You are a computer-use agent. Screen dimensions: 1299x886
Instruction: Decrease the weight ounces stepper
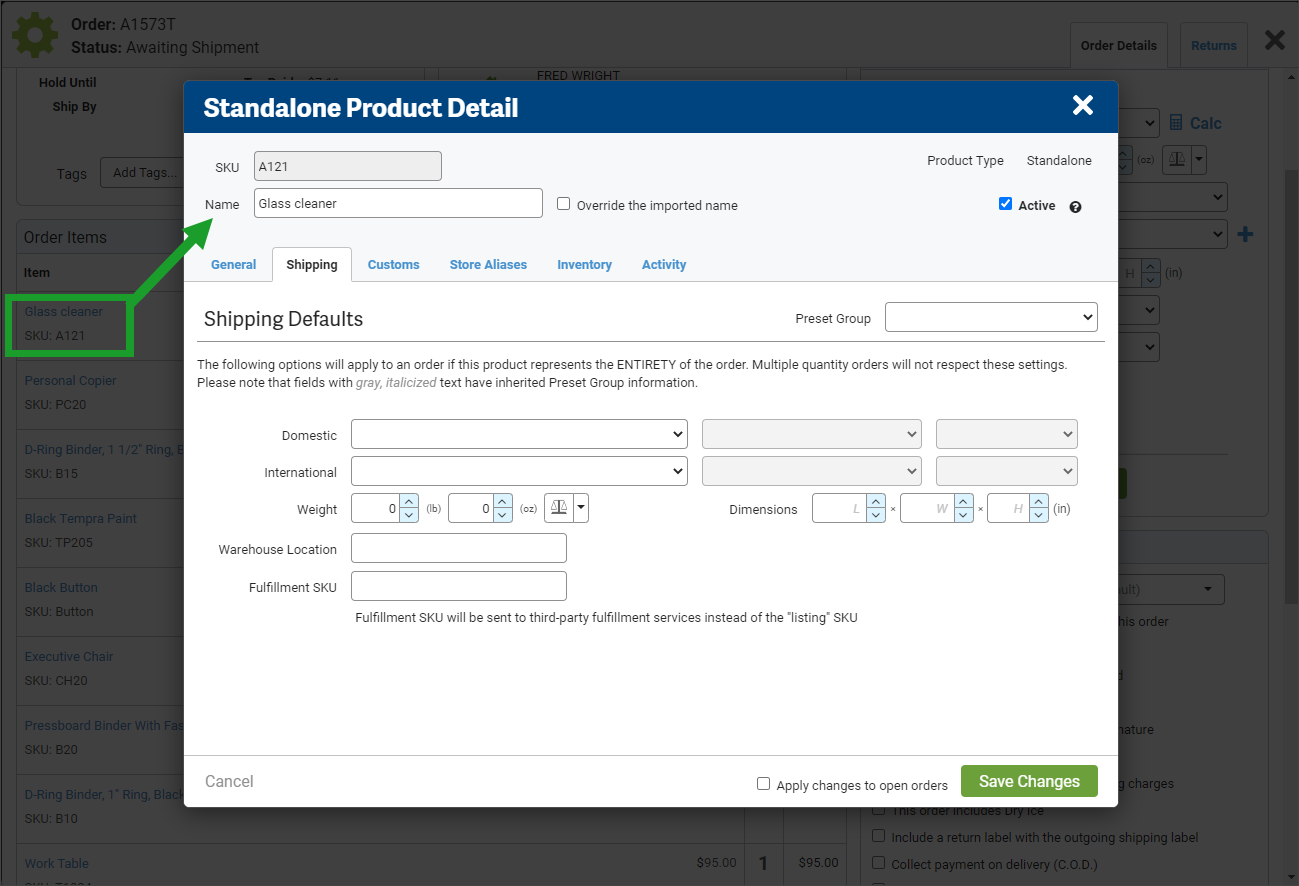[503, 515]
